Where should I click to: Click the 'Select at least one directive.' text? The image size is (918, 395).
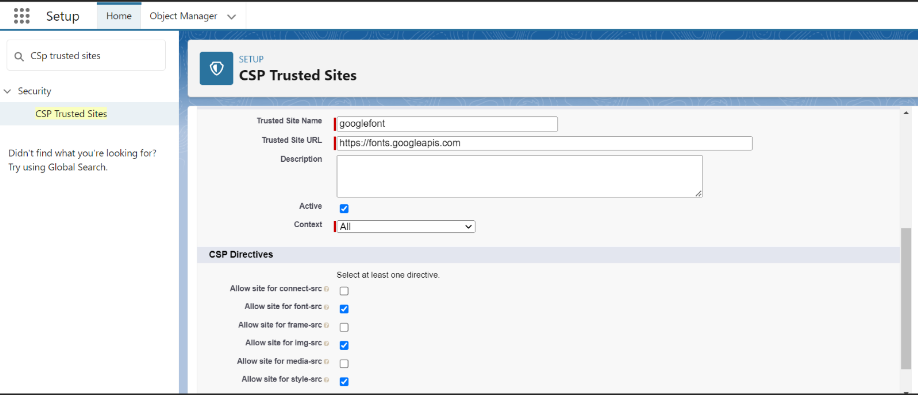click(x=388, y=274)
